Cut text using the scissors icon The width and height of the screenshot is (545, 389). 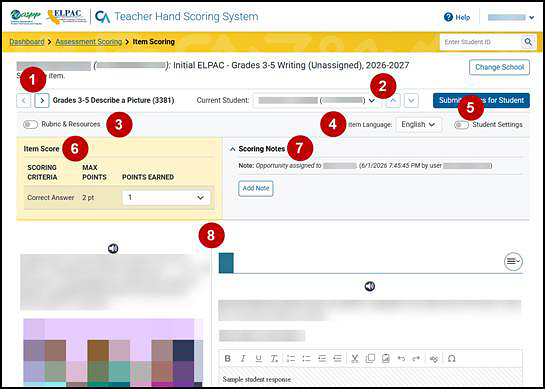point(355,358)
